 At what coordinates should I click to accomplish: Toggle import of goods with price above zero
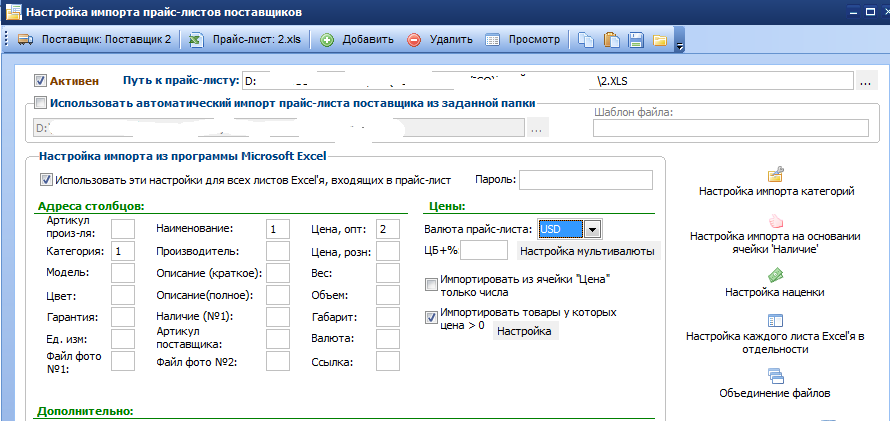click(431, 318)
